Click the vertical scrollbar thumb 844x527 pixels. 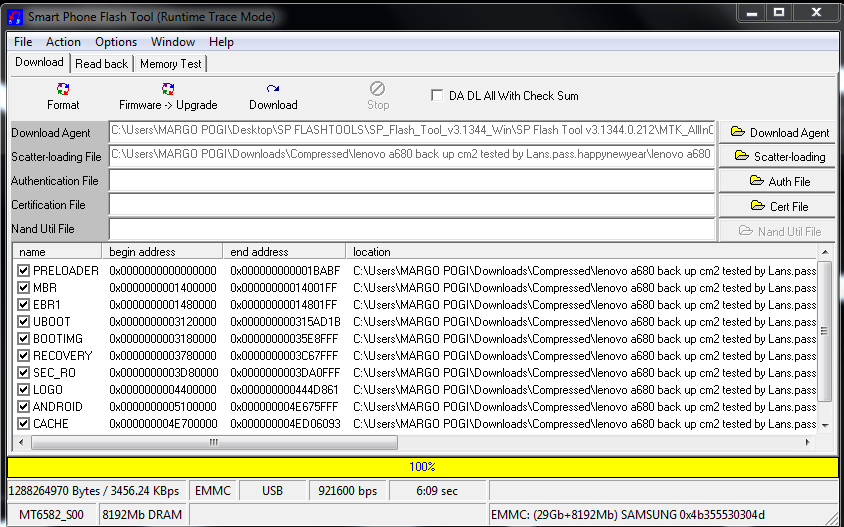click(x=825, y=331)
